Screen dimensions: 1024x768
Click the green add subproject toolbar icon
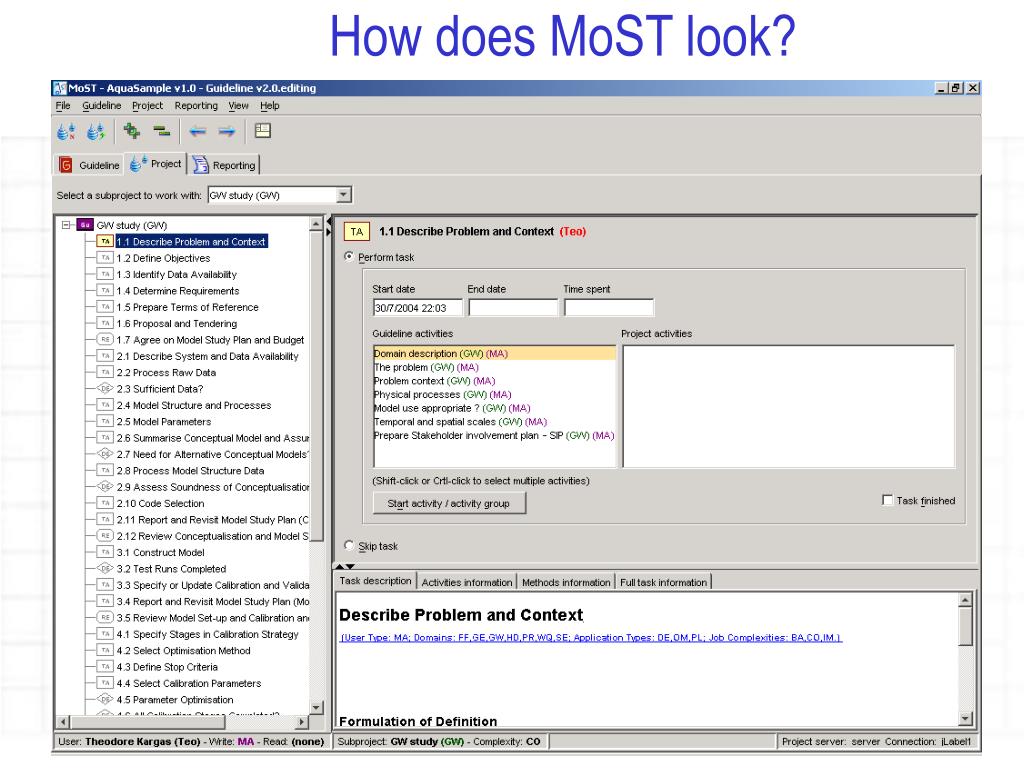pyautogui.click(x=132, y=131)
